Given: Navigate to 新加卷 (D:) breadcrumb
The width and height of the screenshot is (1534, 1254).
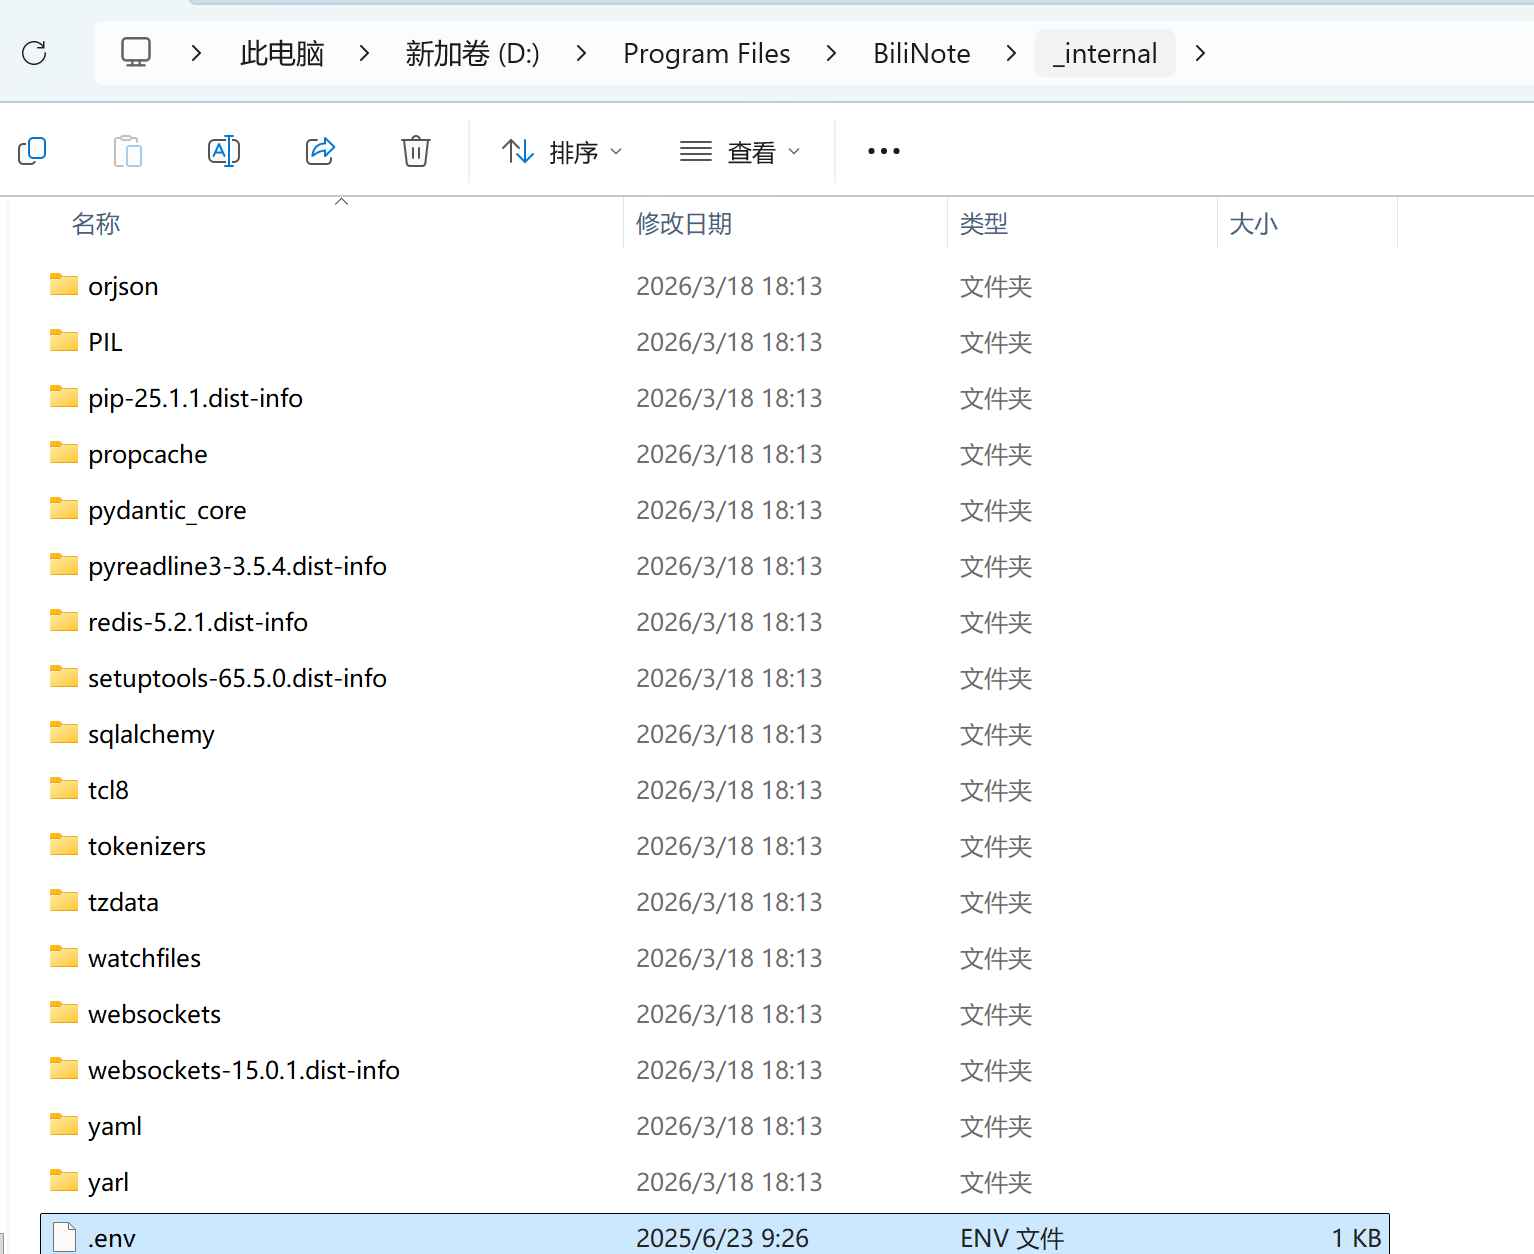Looking at the screenshot, I should click(472, 53).
